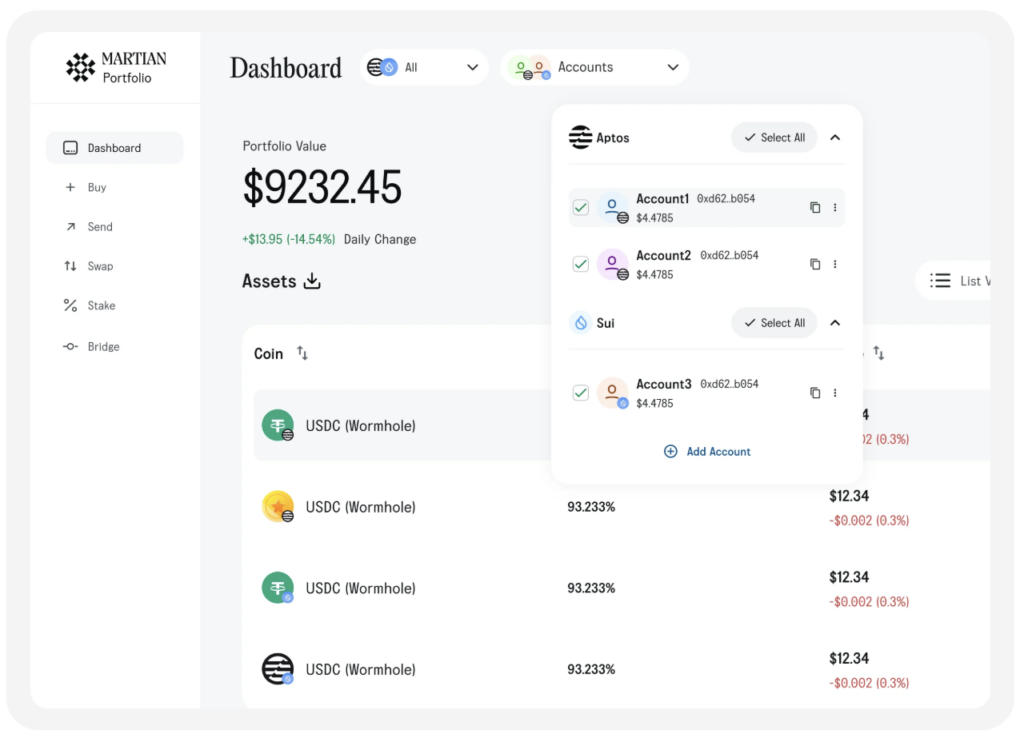Copy Account1 address using copy icon
This screenshot has height=742, width=1024.
(815, 207)
